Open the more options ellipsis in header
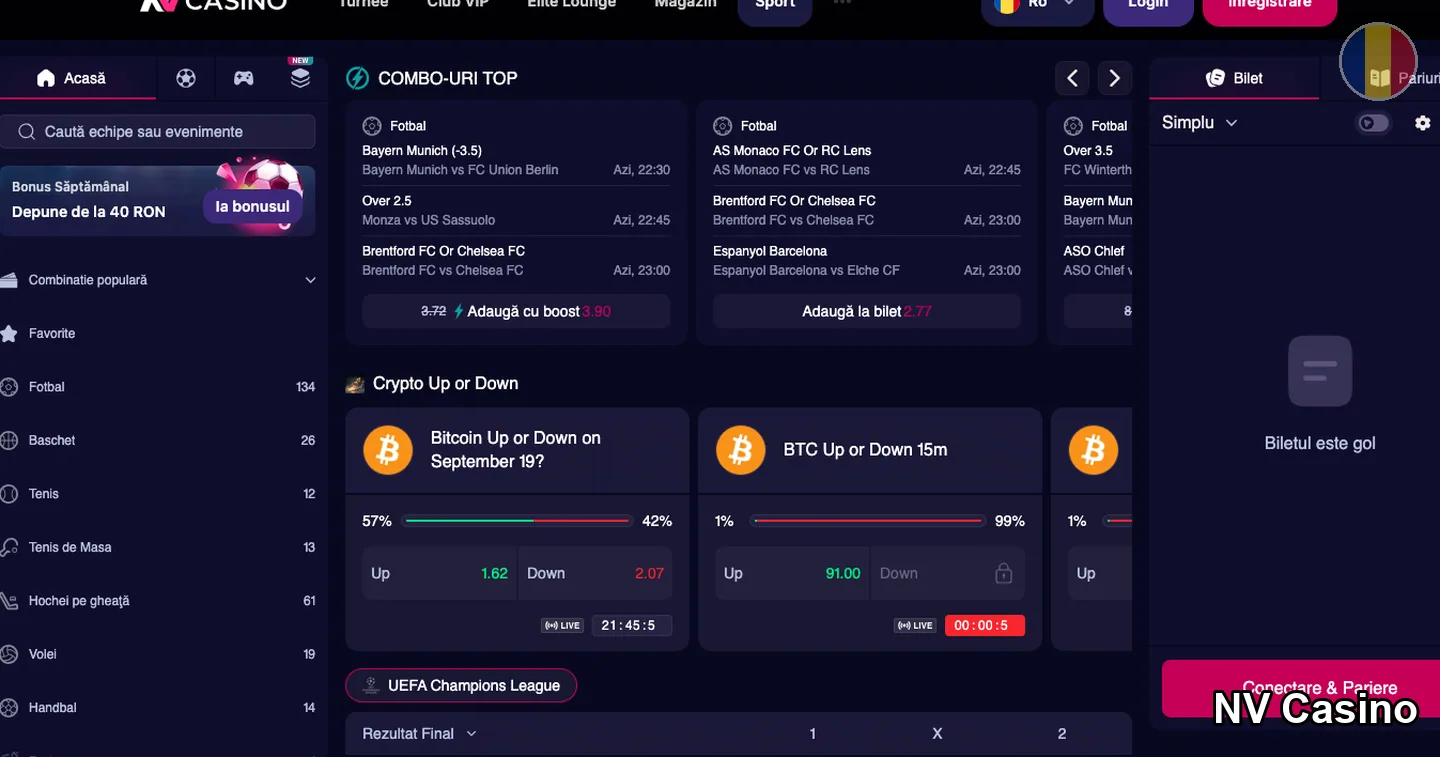Viewport: 1440px width, 757px height. [x=842, y=3]
